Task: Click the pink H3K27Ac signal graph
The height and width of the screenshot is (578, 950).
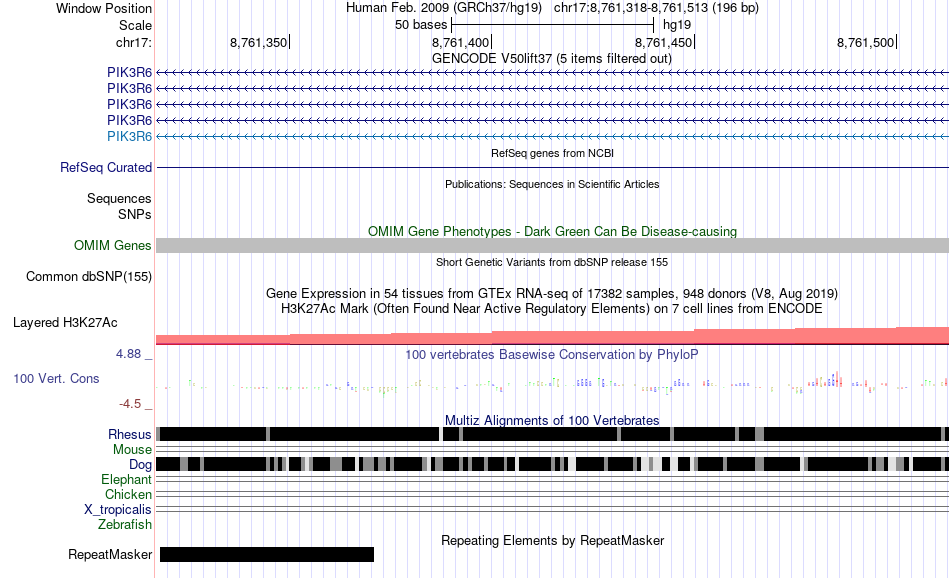Action: (553, 336)
